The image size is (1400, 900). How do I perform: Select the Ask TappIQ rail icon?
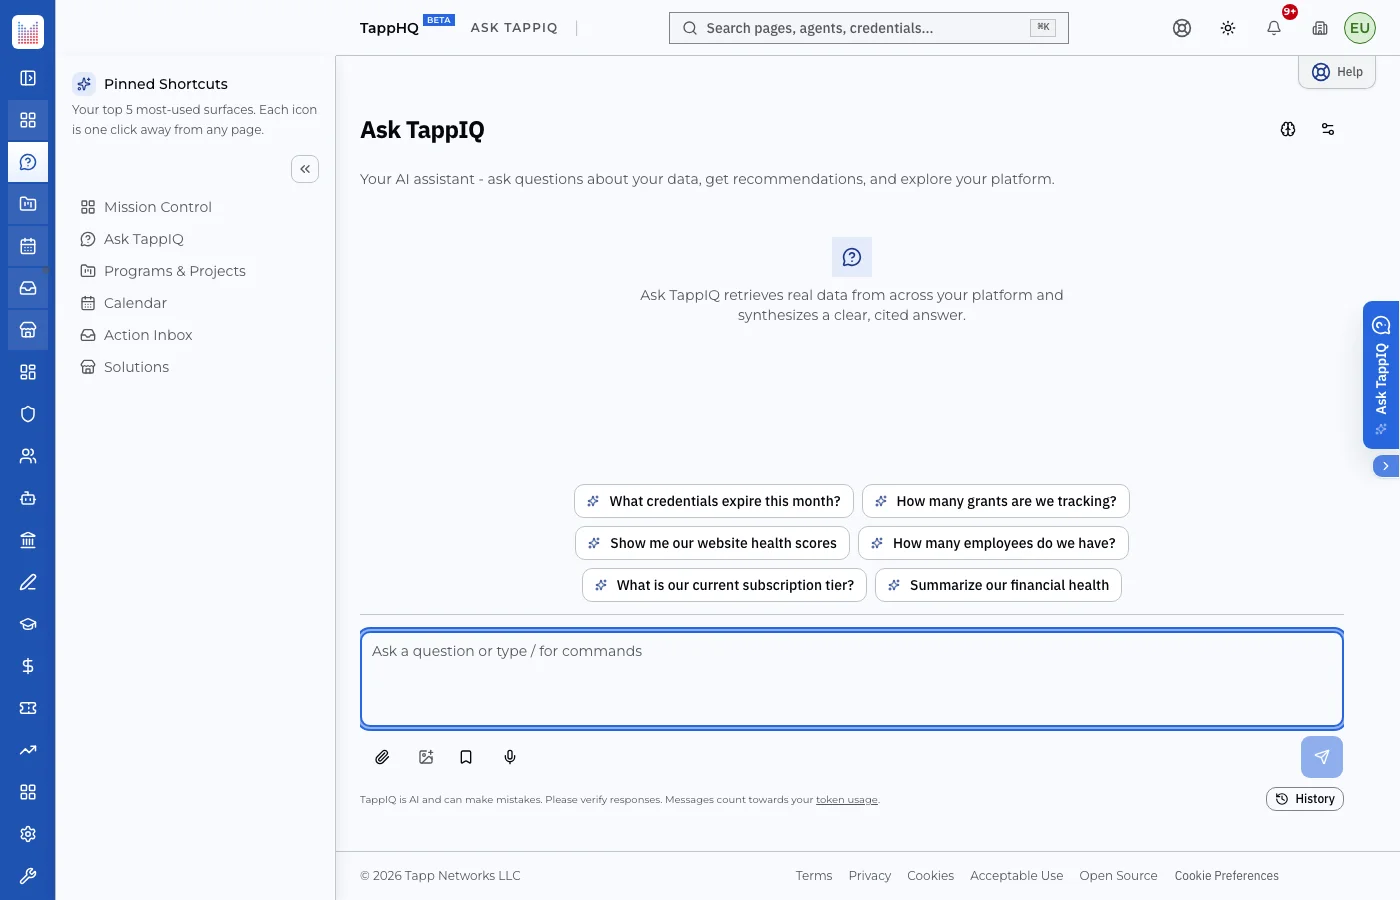tap(28, 162)
